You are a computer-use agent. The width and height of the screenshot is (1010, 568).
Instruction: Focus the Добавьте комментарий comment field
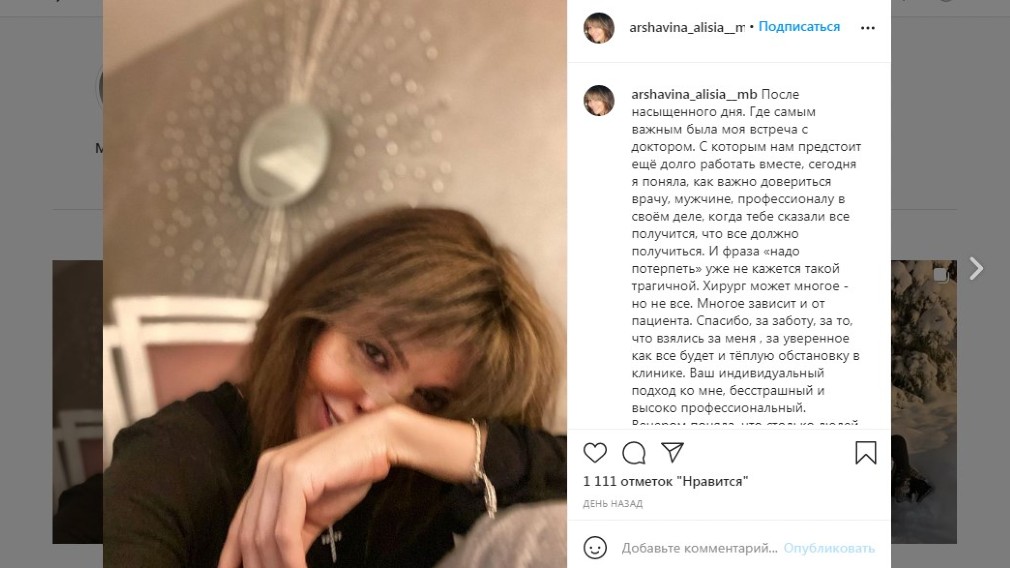coord(700,548)
